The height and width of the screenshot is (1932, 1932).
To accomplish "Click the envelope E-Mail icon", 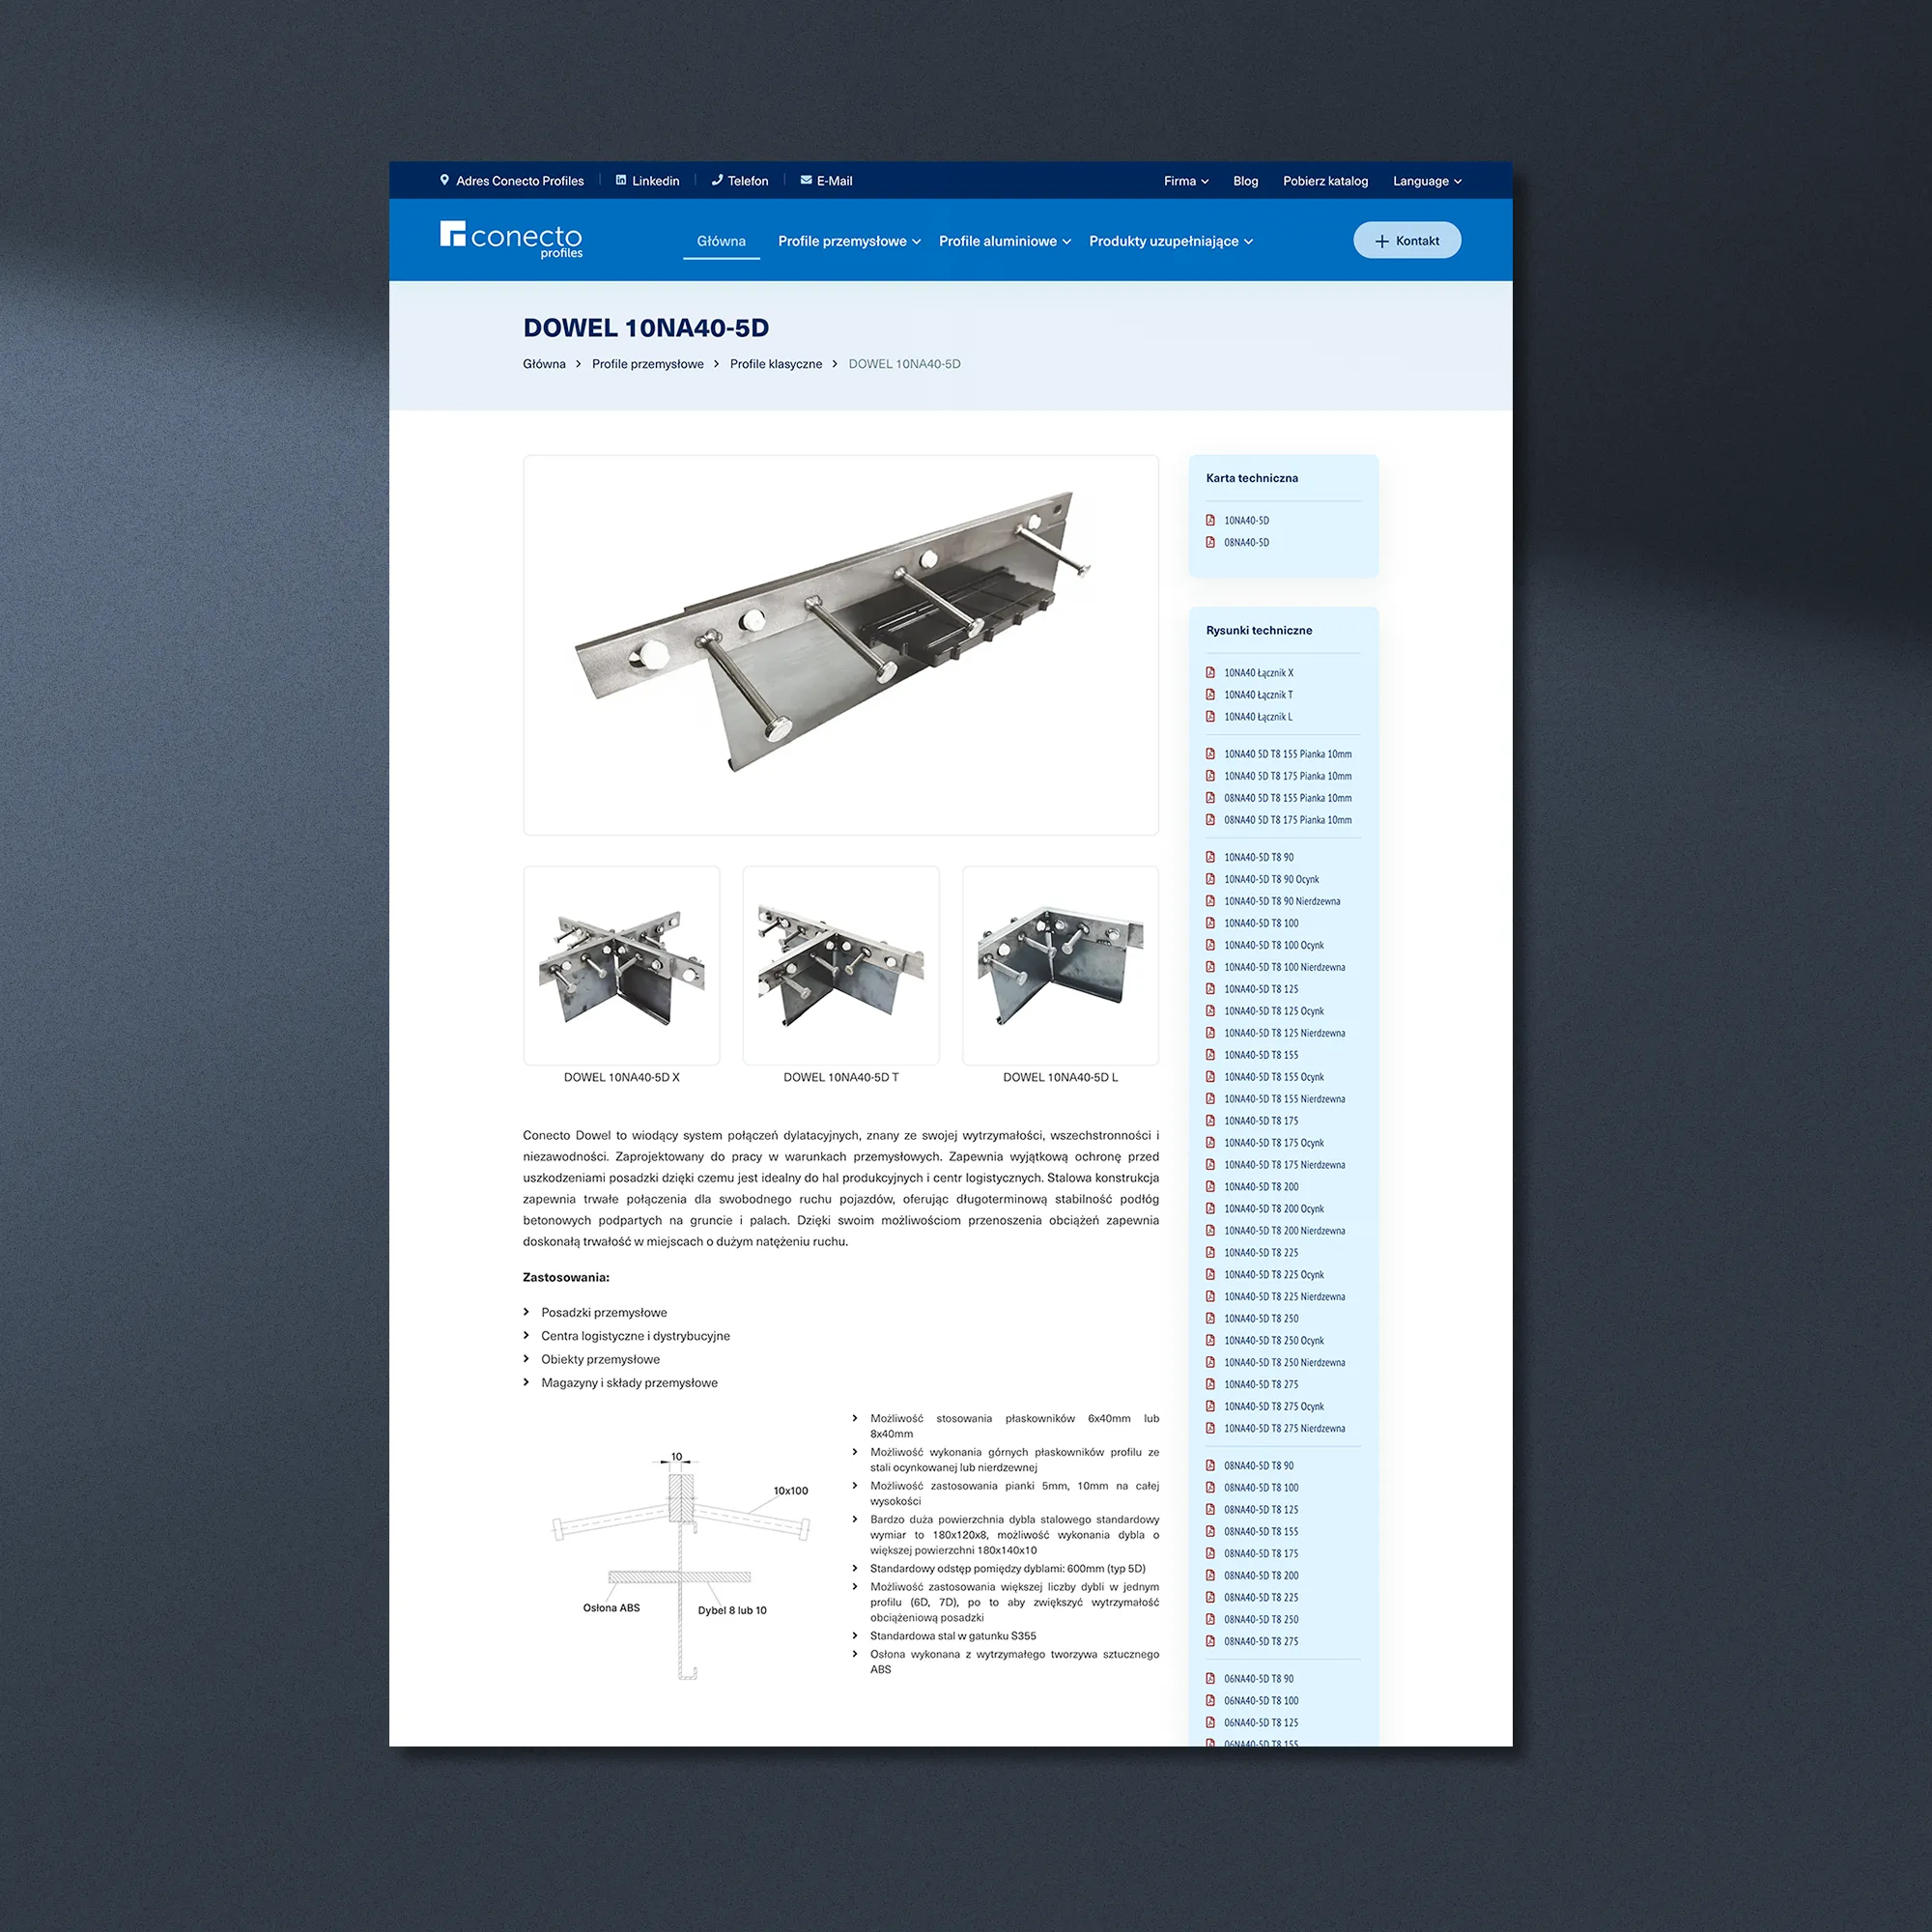I will pos(806,181).
